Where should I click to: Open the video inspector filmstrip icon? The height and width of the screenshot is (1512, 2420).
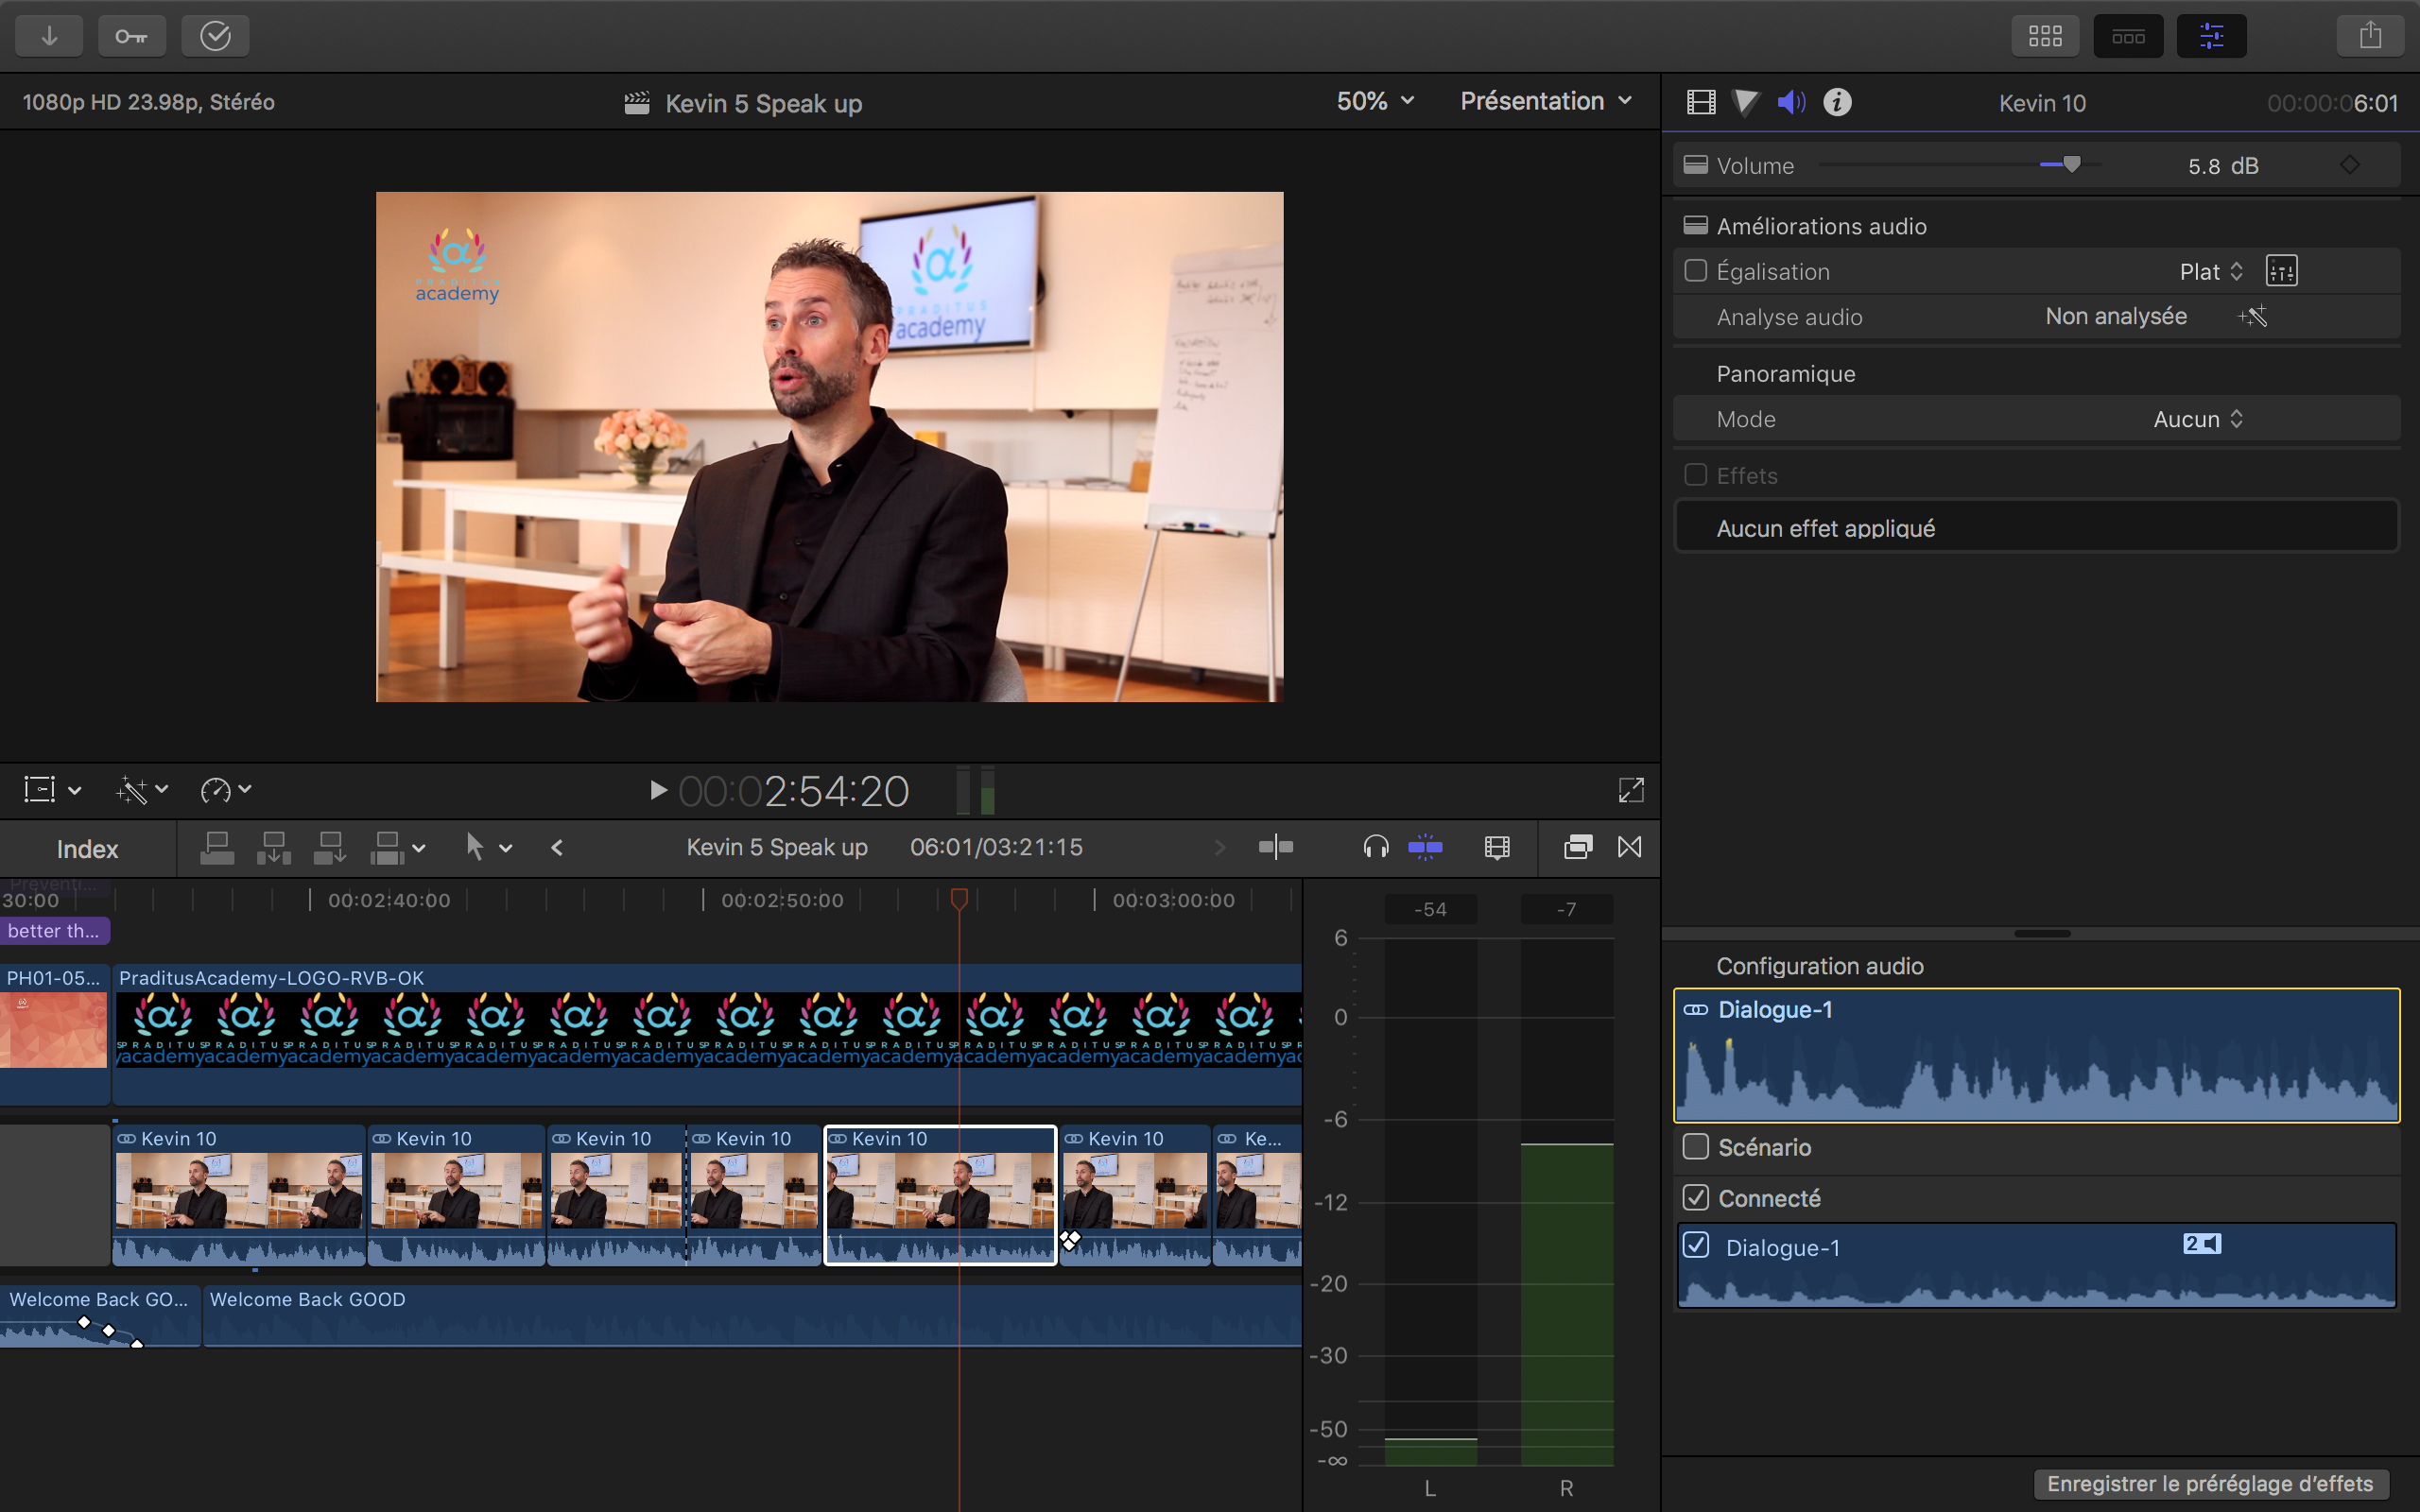click(x=1700, y=102)
